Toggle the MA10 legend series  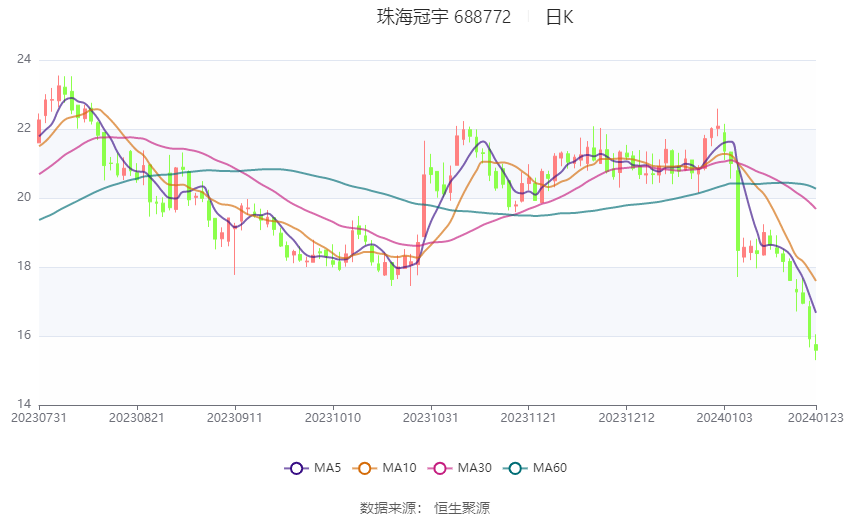click(x=384, y=468)
